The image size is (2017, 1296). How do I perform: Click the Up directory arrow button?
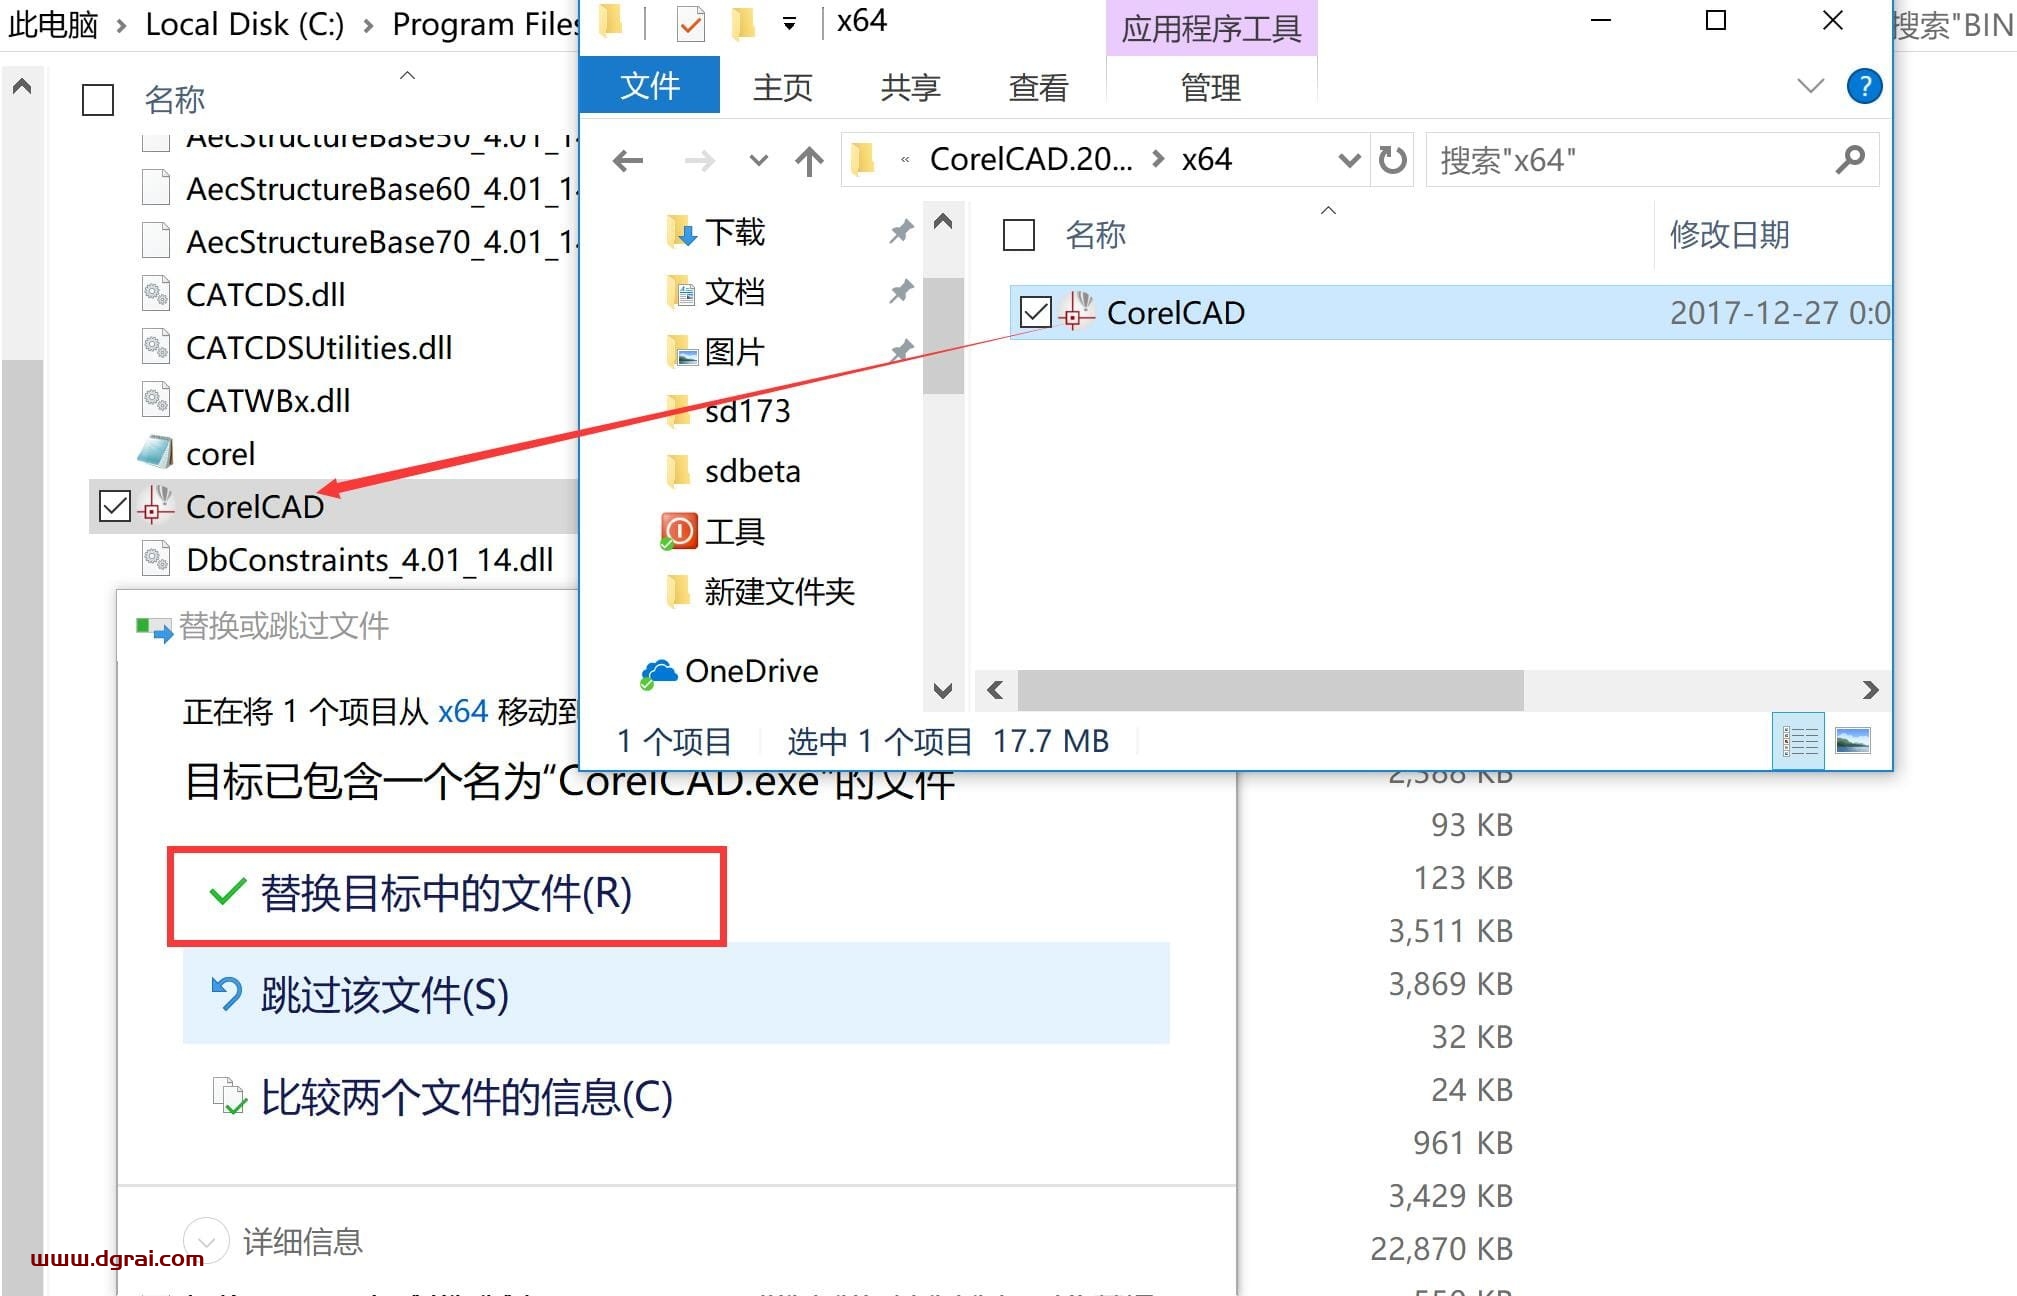[809, 160]
